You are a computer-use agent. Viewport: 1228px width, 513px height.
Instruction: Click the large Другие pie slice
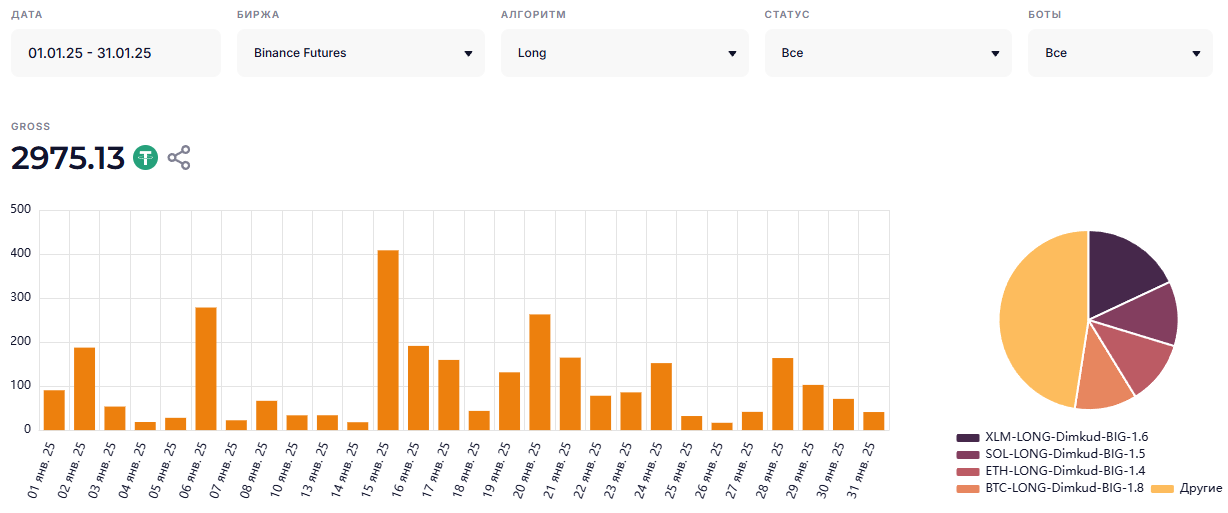click(x=1035, y=320)
